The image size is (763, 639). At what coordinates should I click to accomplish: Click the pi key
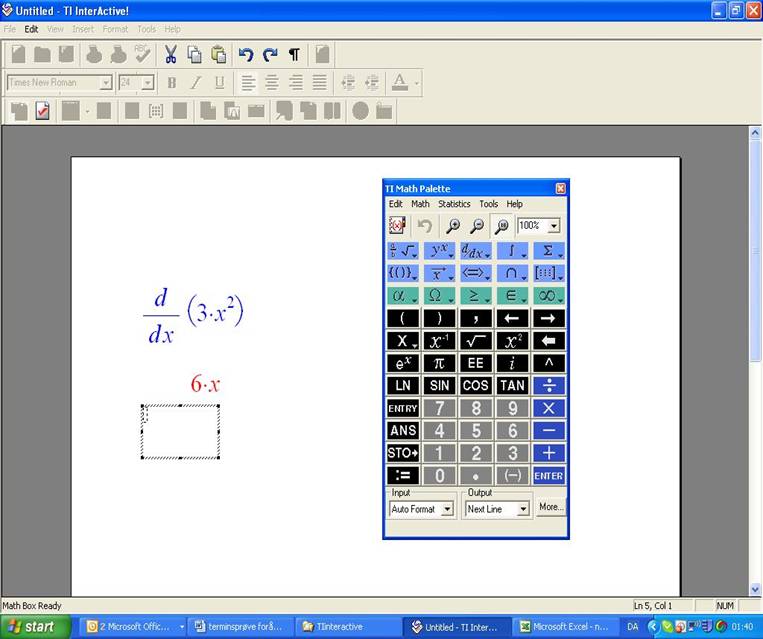pos(439,363)
